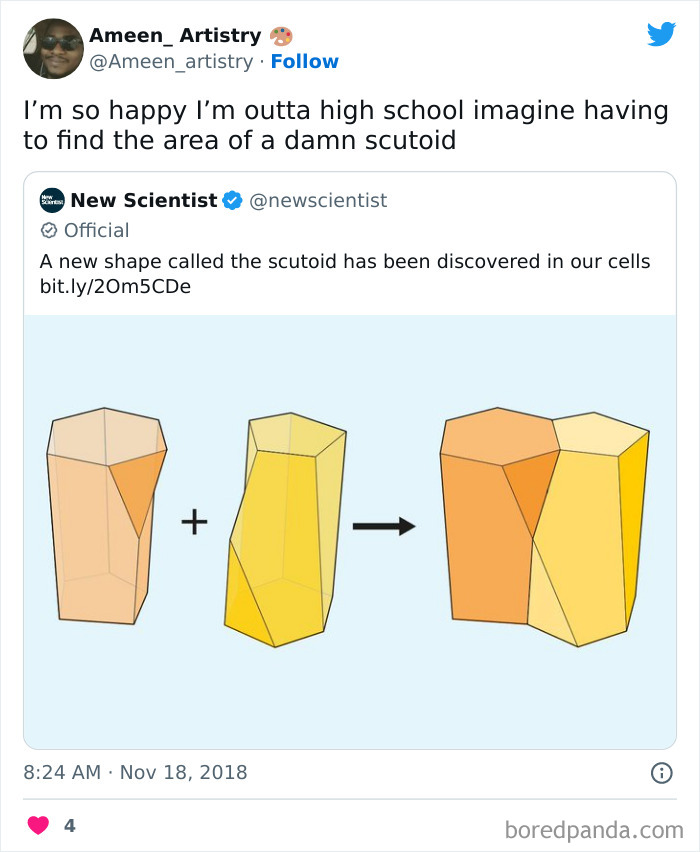Click the Follow button

(306, 62)
